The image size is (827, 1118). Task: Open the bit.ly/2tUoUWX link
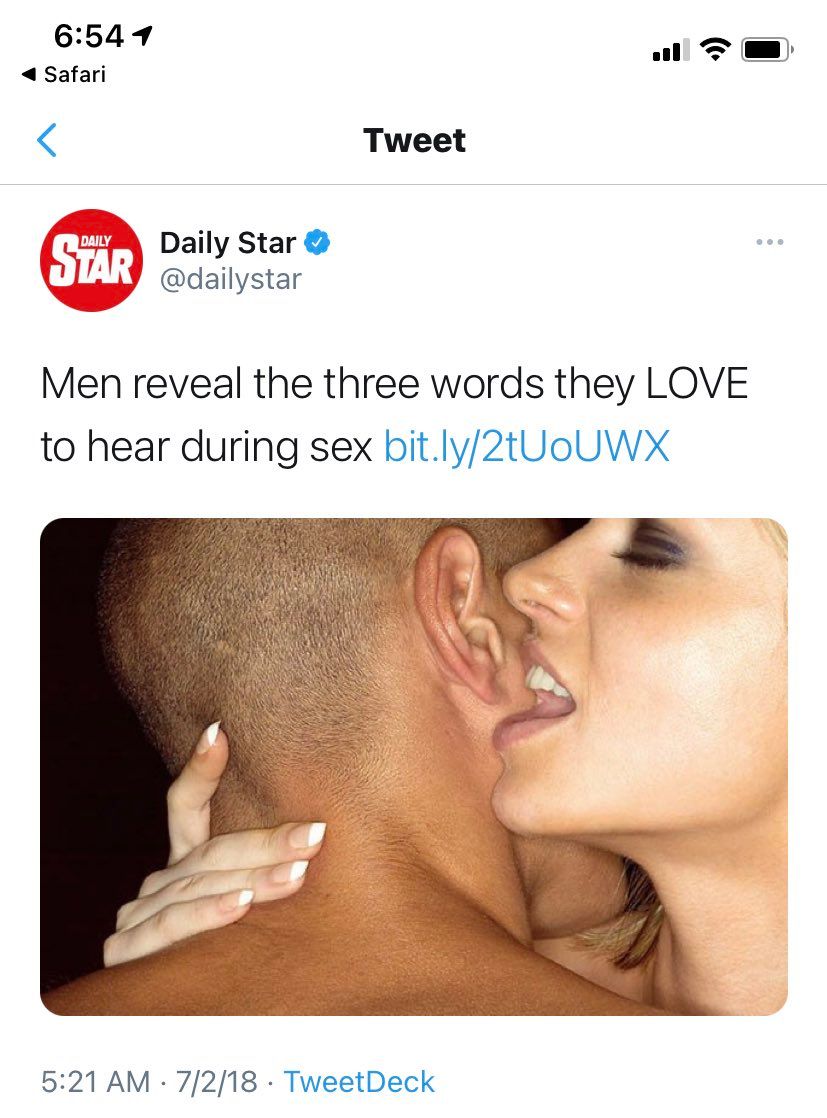click(527, 447)
